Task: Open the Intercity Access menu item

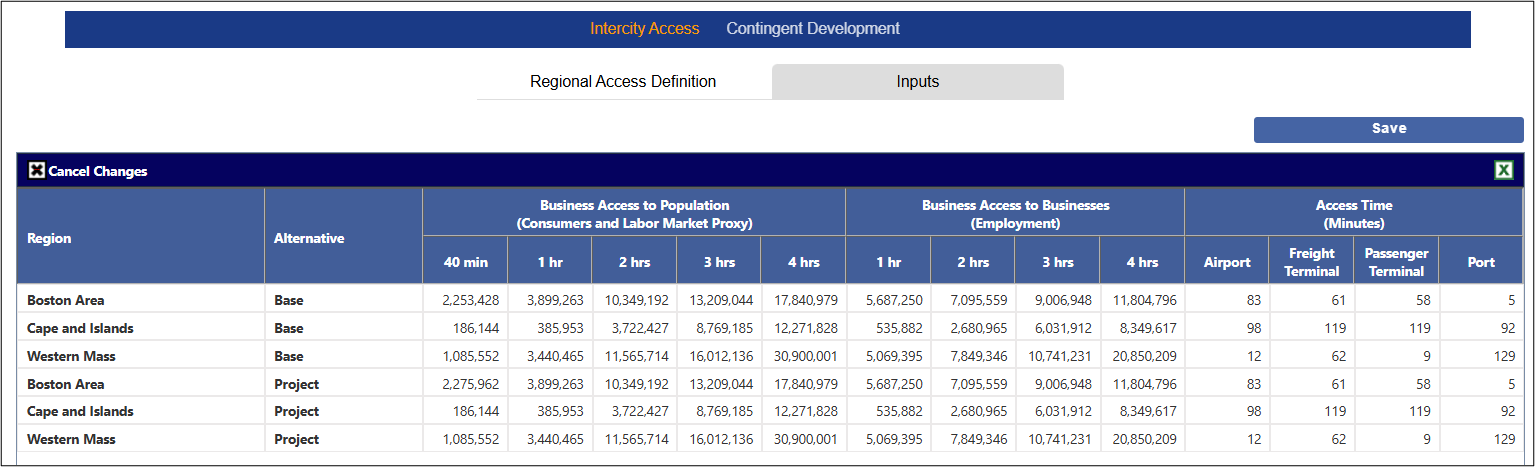Action: pyautogui.click(x=644, y=29)
